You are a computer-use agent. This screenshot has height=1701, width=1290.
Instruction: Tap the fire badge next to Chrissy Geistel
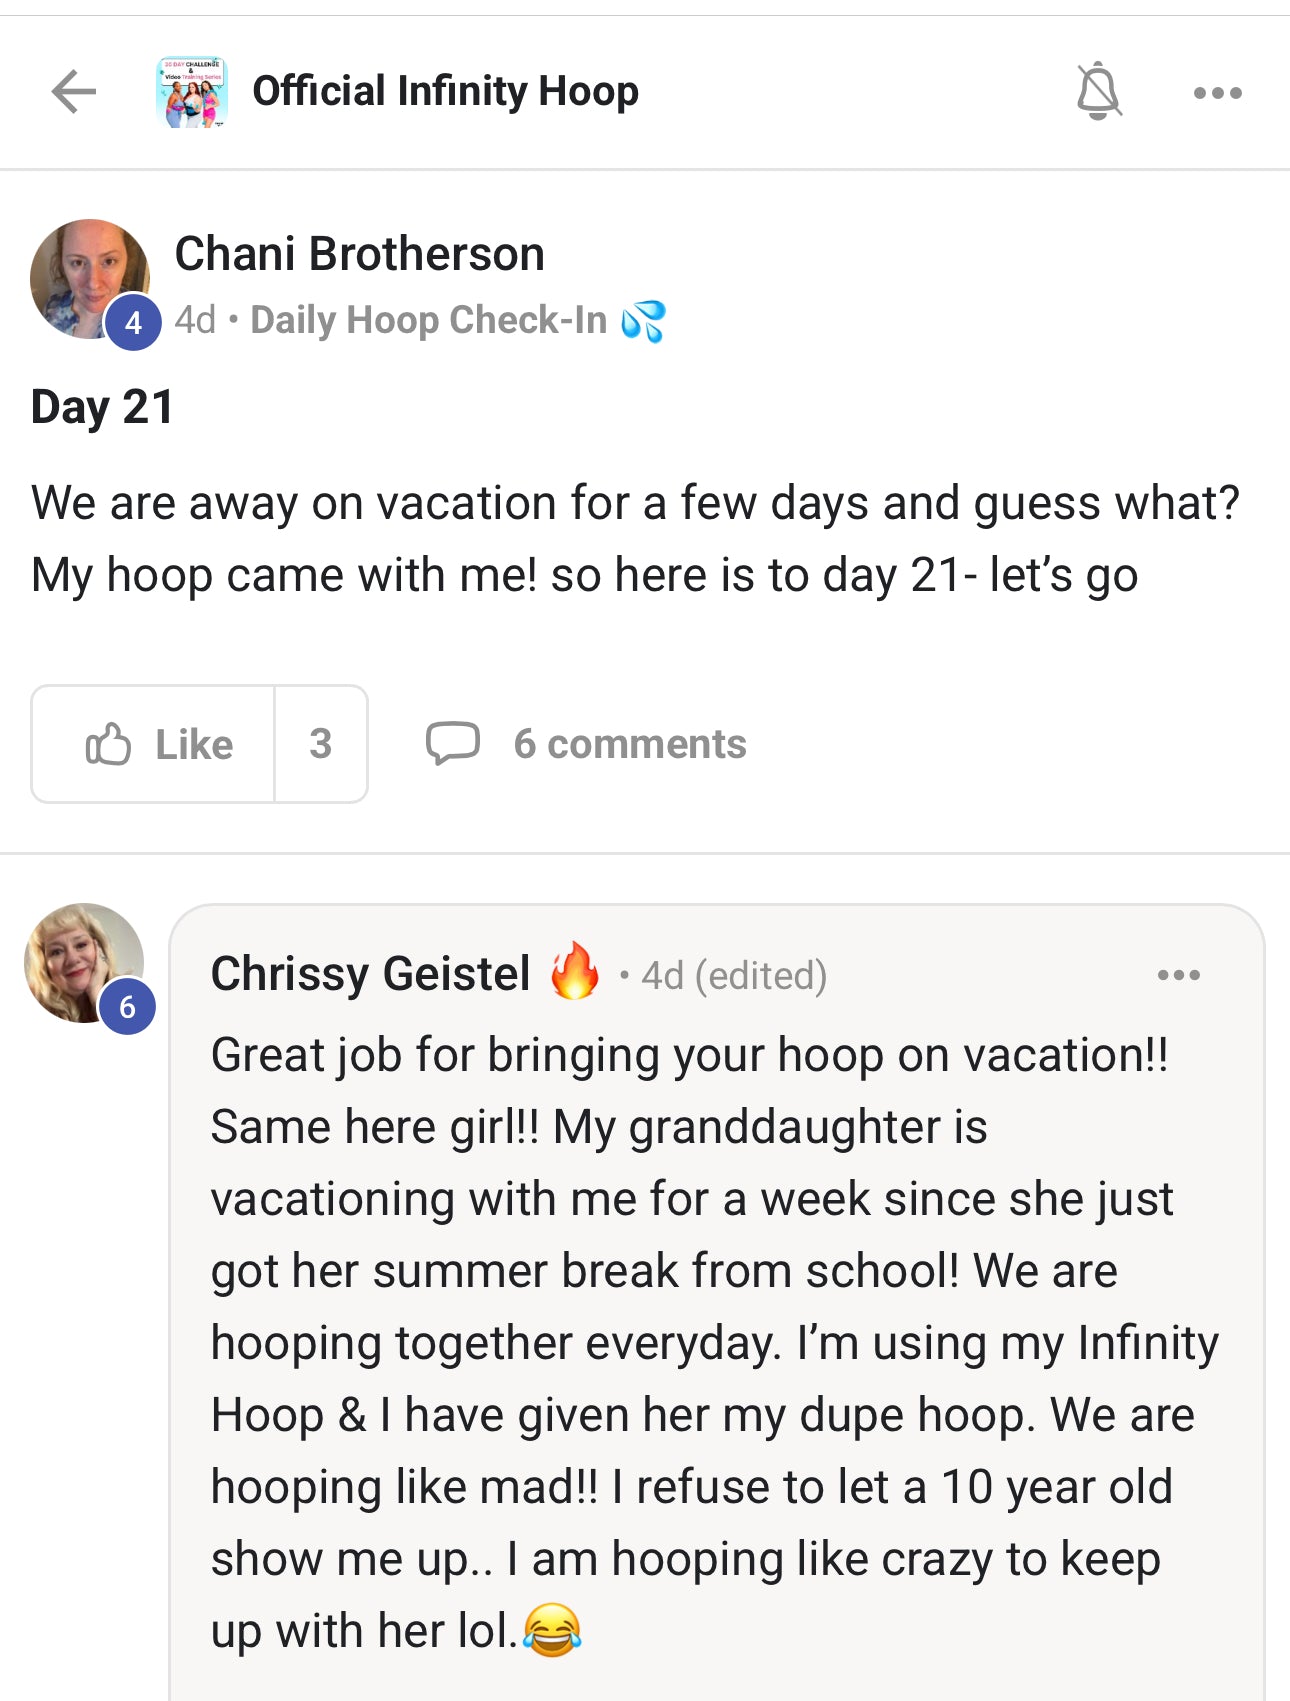575,971
